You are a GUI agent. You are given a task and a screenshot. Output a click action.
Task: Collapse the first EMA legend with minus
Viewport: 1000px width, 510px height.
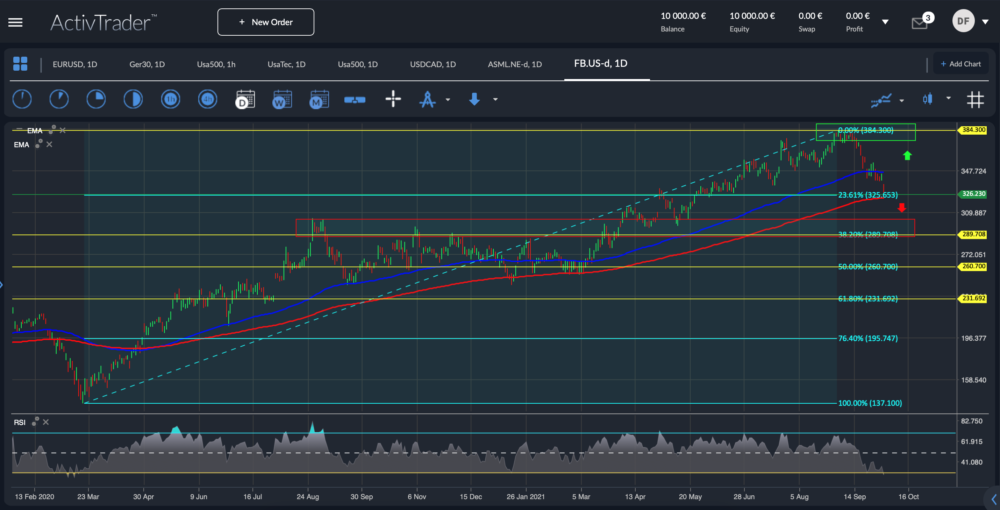coord(19,129)
